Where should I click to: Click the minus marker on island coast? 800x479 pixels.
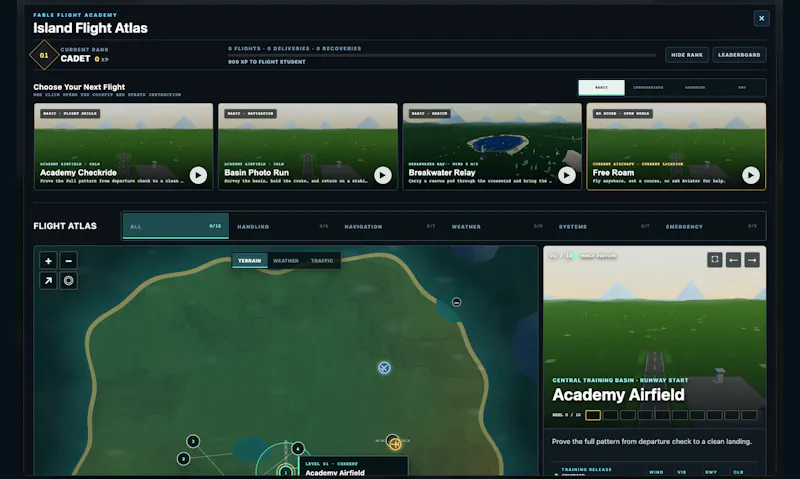pos(457,302)
